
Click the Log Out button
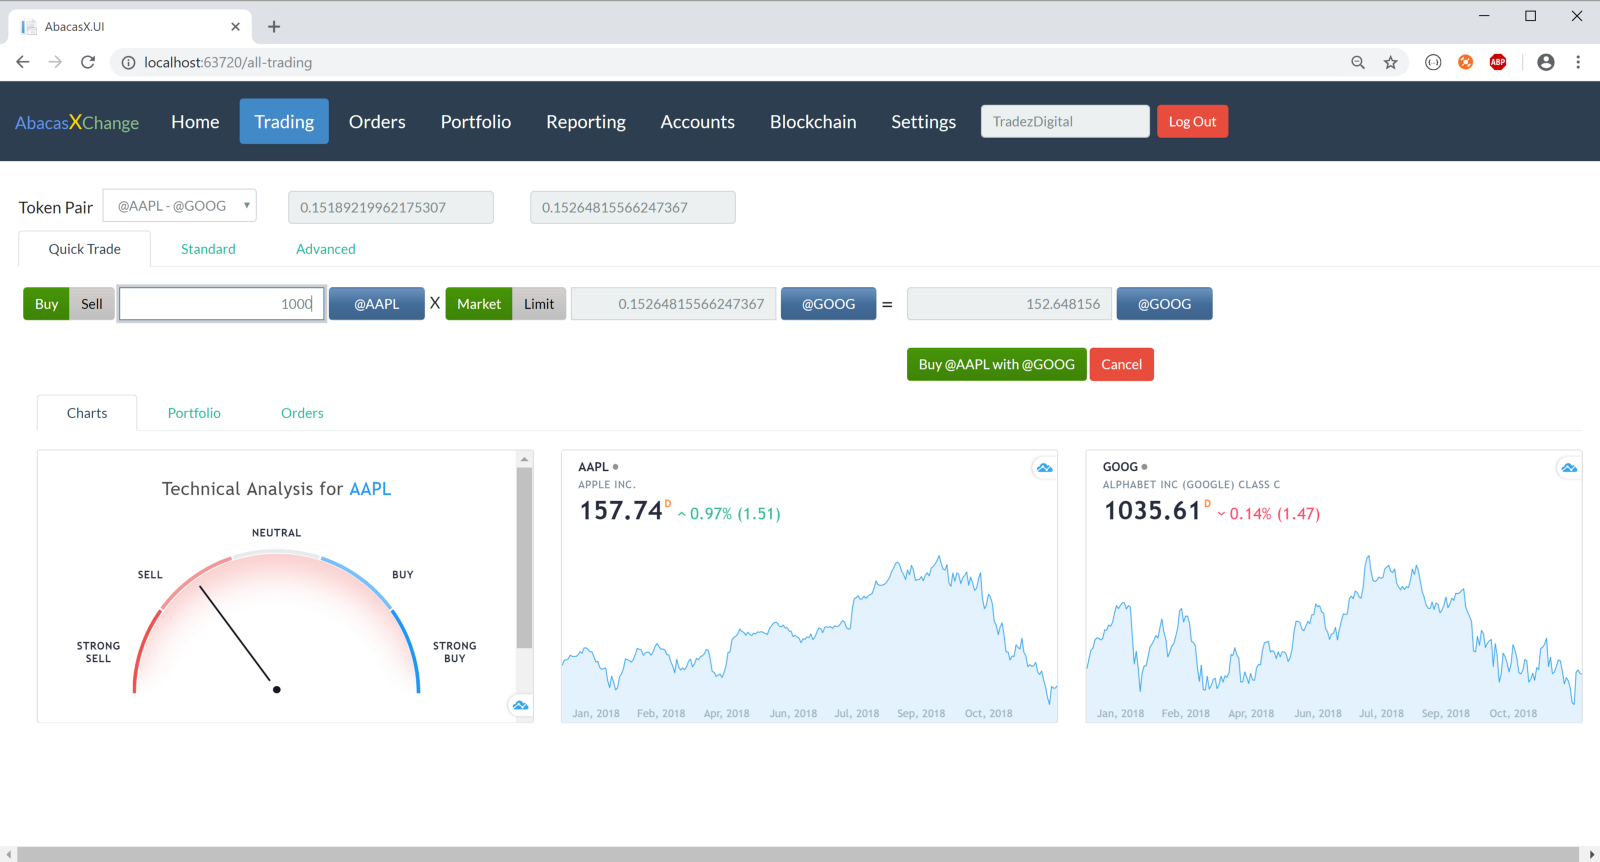pyautogui.click(x=1193, y=122)
